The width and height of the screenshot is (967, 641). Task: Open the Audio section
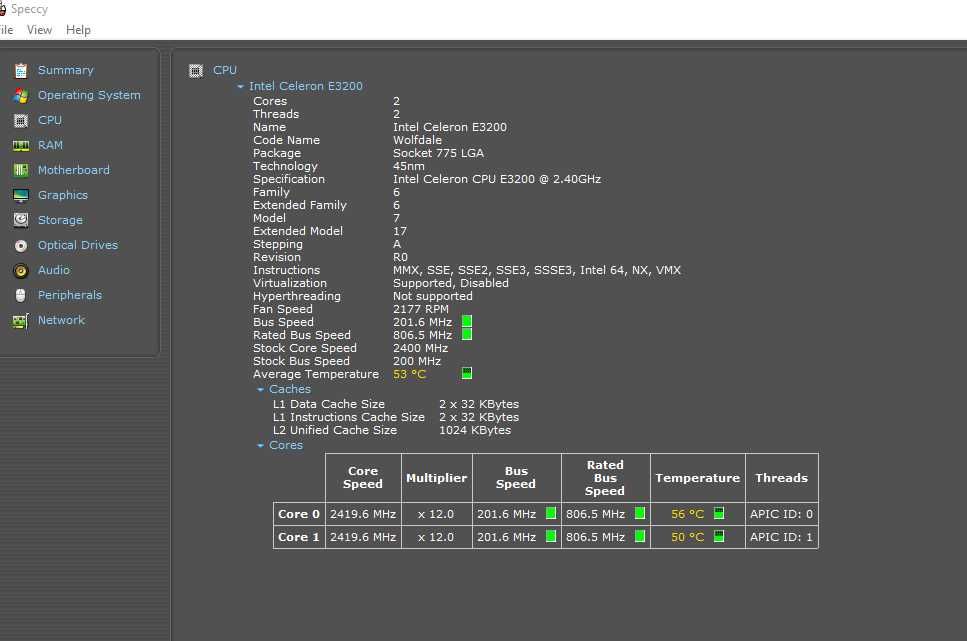[54, 270]
